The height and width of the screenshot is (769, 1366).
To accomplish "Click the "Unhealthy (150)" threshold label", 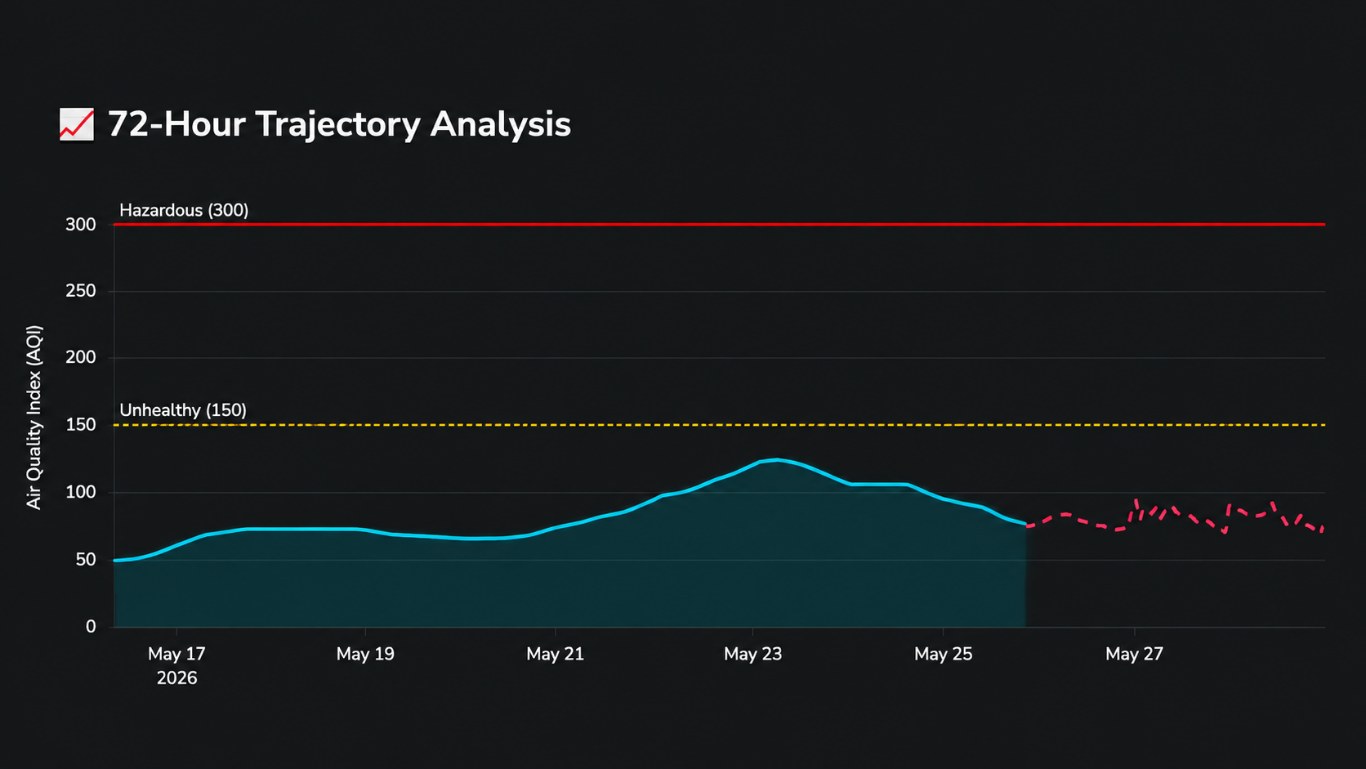I will pyautogui.click(x=183, y=410).
